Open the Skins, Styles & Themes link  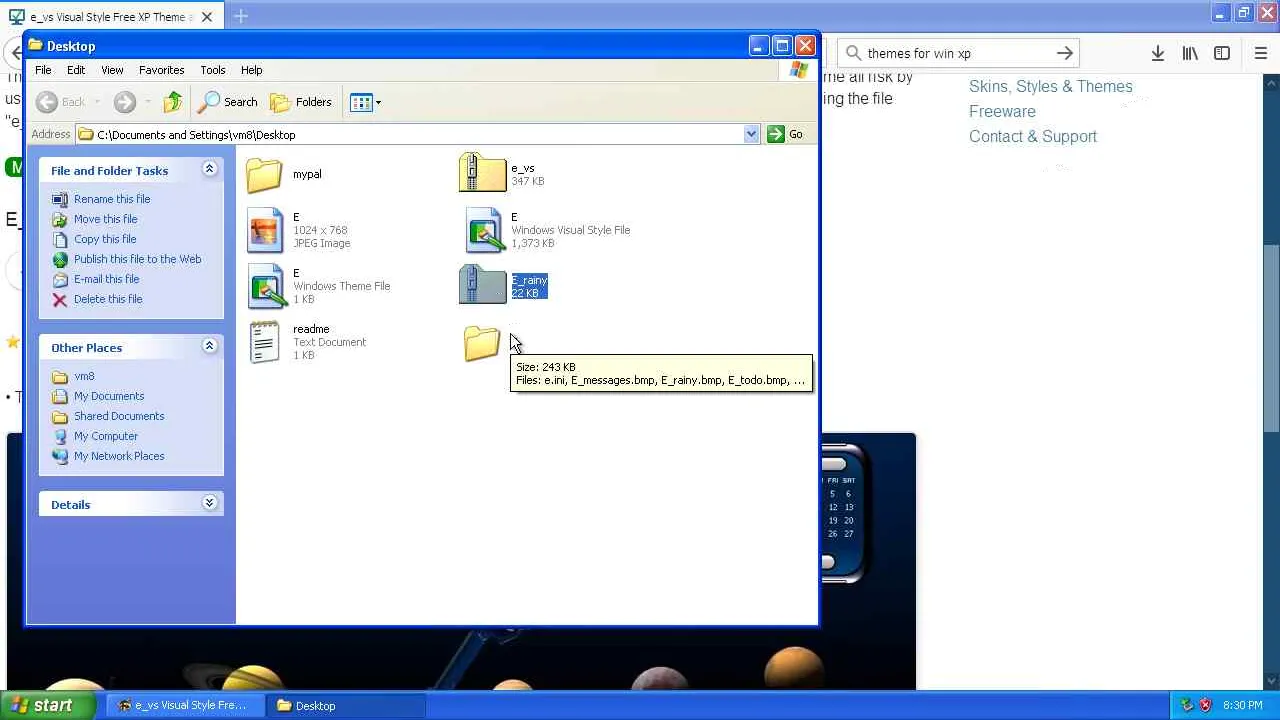click(x=1051, y=87)
